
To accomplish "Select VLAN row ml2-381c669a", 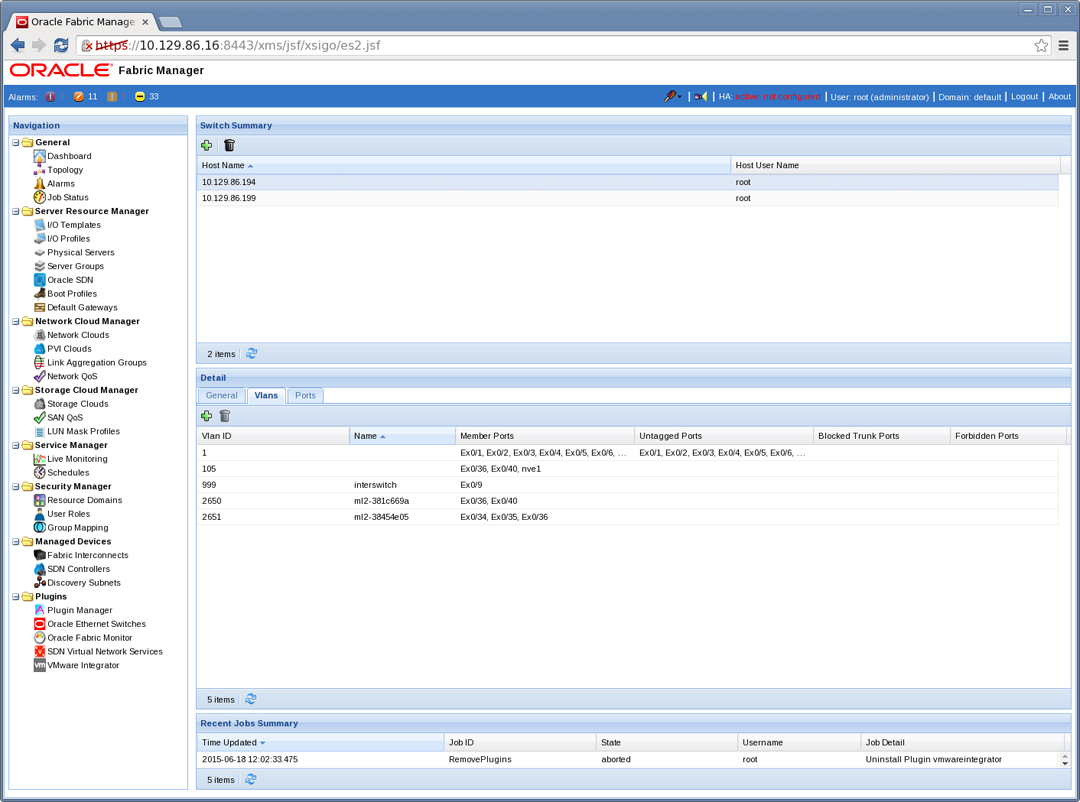I will 627,501.
